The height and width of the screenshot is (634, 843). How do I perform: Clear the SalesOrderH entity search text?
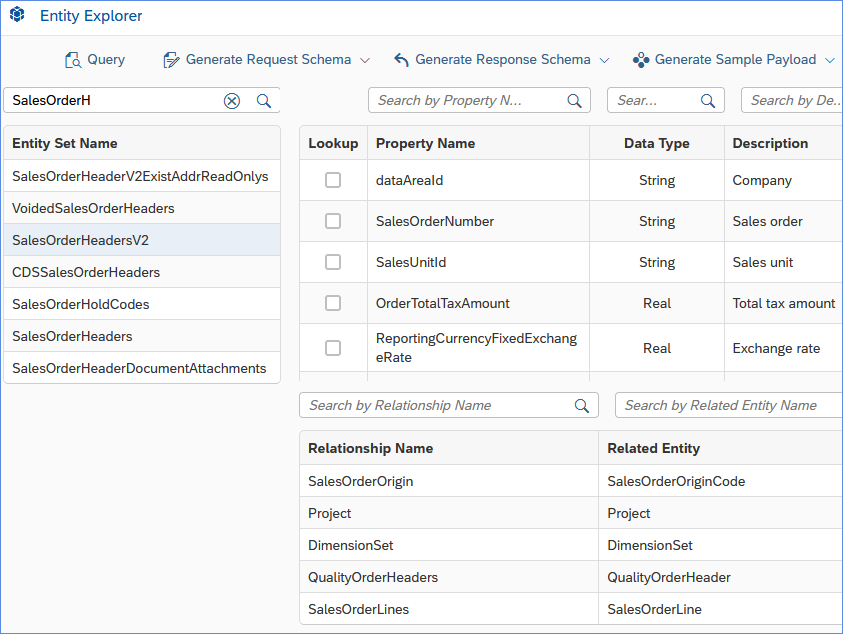pos(232,100)
